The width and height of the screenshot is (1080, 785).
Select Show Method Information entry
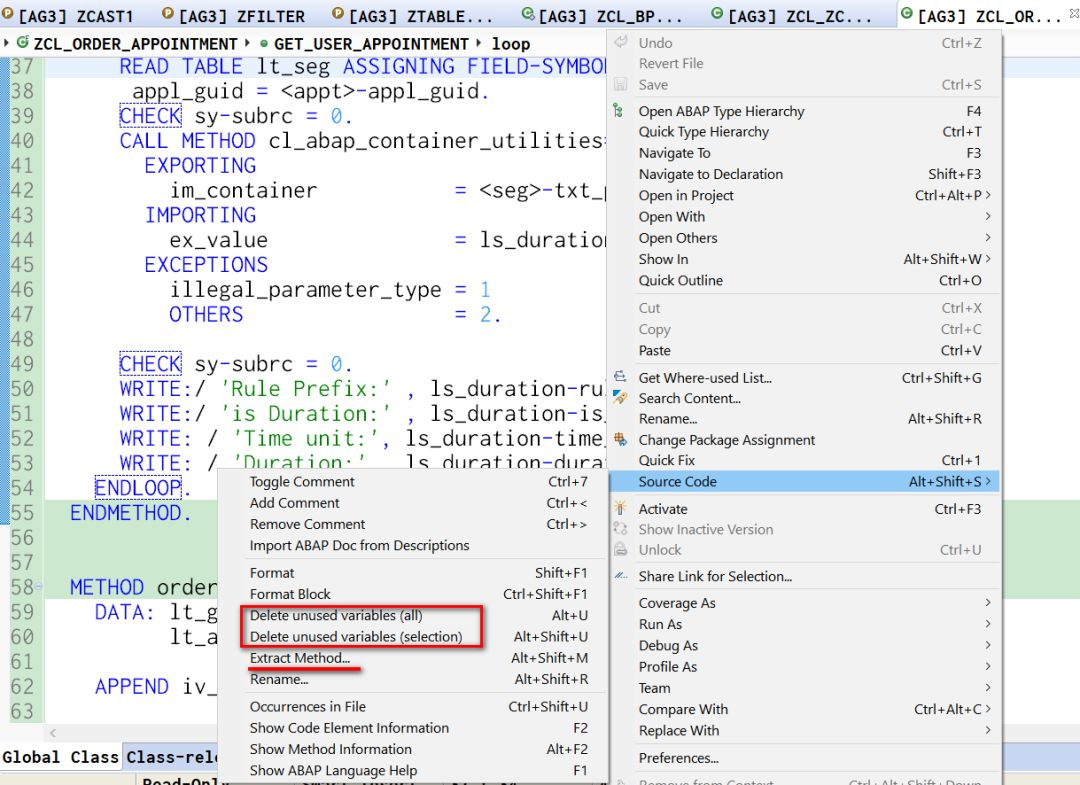413,749
